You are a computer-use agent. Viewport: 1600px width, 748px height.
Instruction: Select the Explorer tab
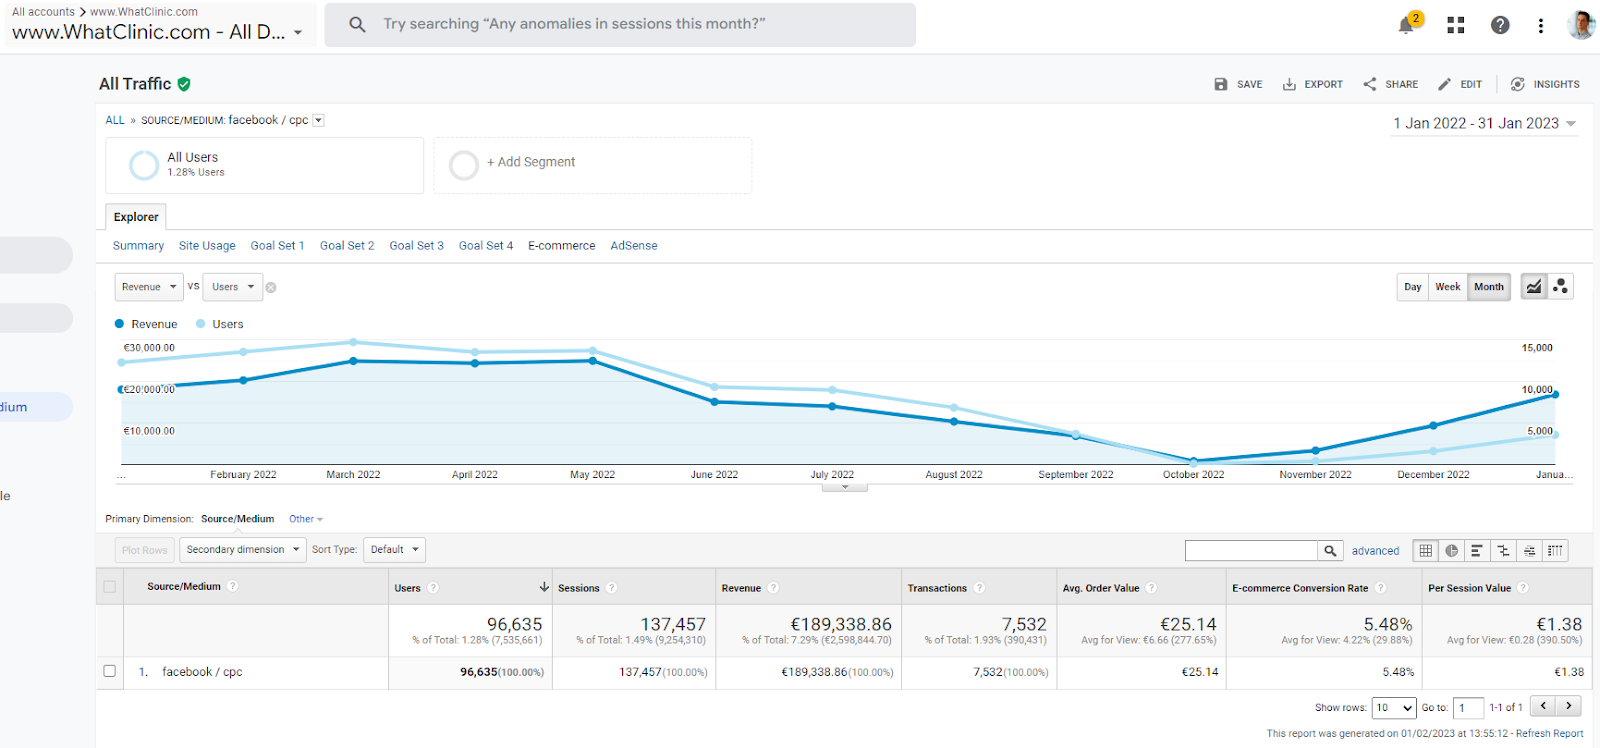point(136,217)
